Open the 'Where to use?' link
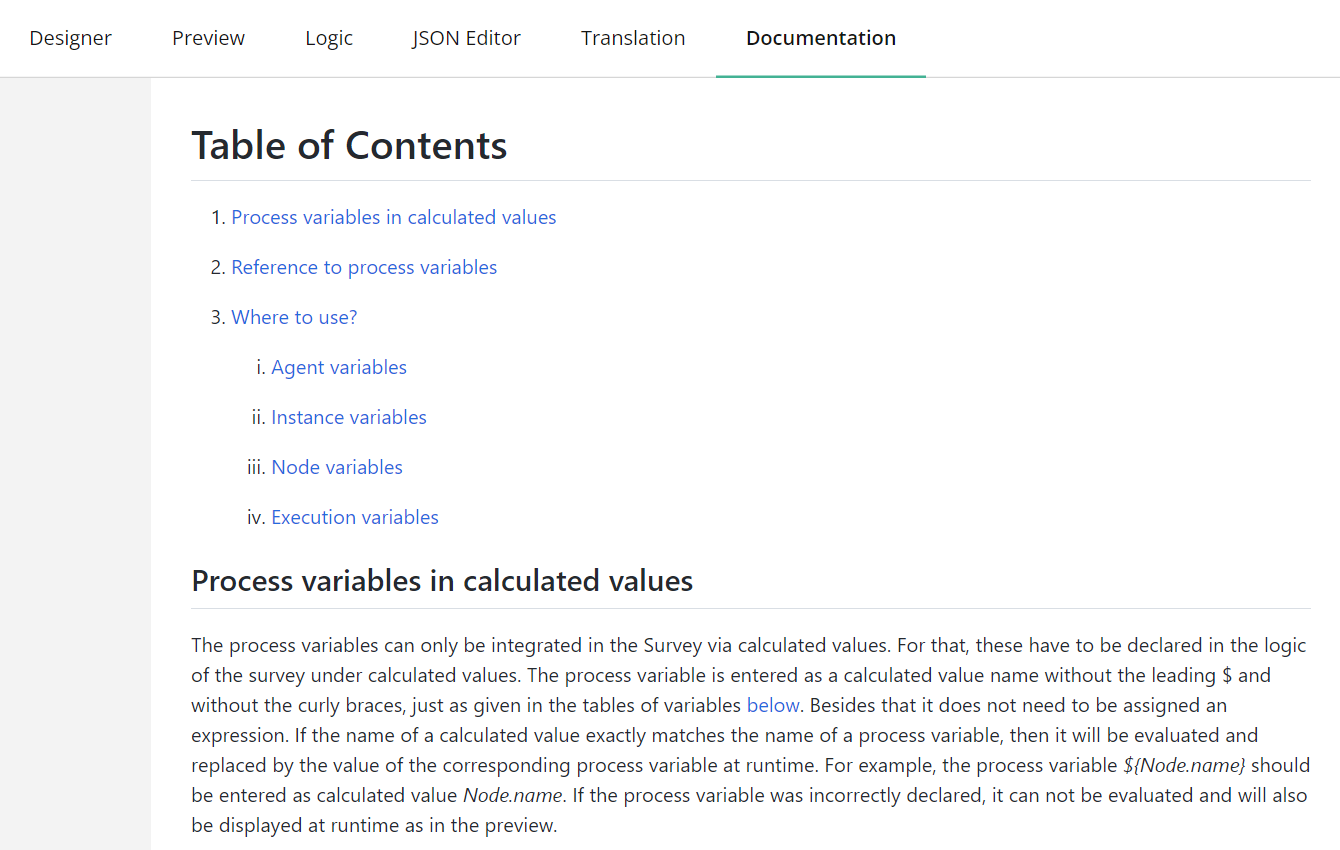 coord(294,317)
